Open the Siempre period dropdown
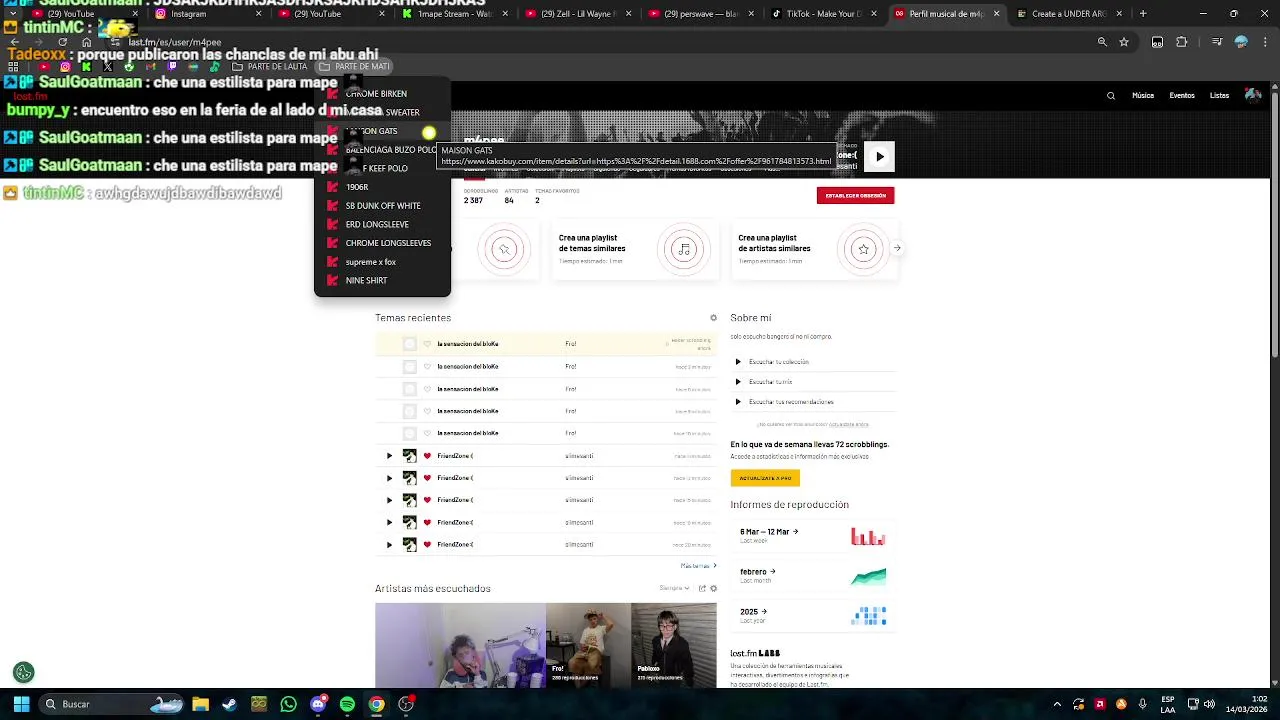The width and height of the screenshot is (1280, 720). [x=674, y=588]
